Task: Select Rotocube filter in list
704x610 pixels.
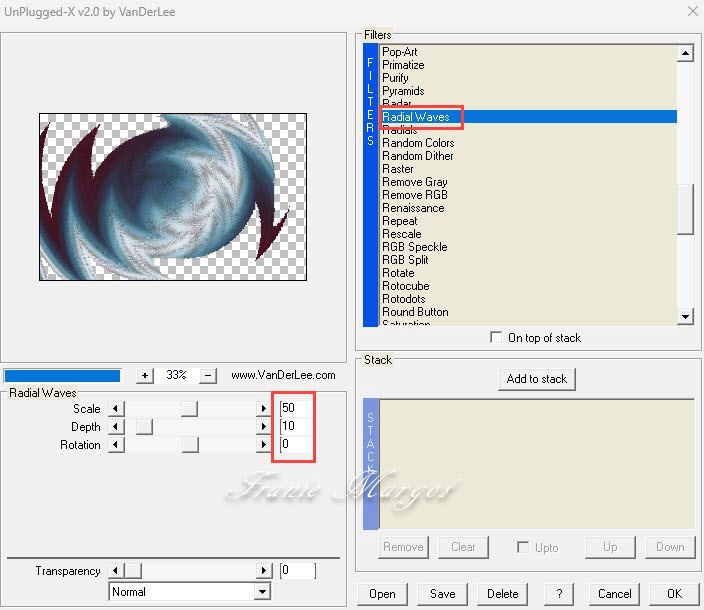Action: point(405,286)
